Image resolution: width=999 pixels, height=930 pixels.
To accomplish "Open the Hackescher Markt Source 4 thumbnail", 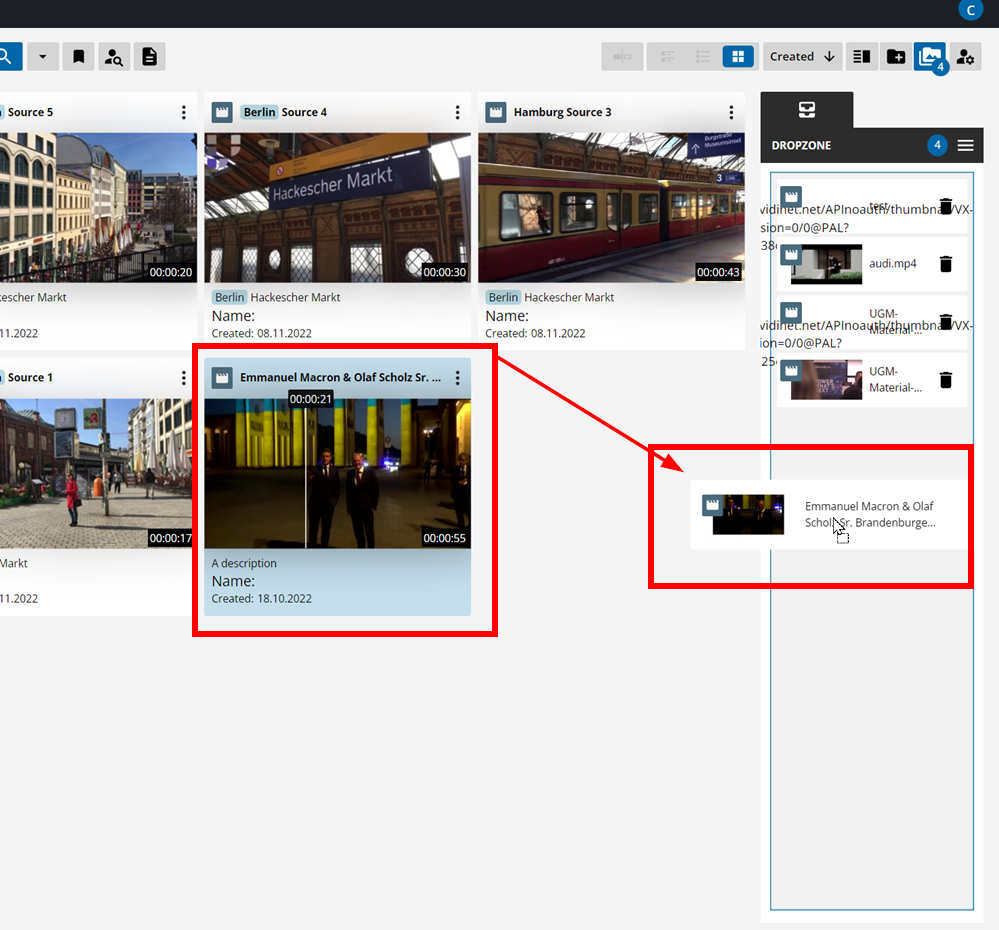I will [335, 208].
